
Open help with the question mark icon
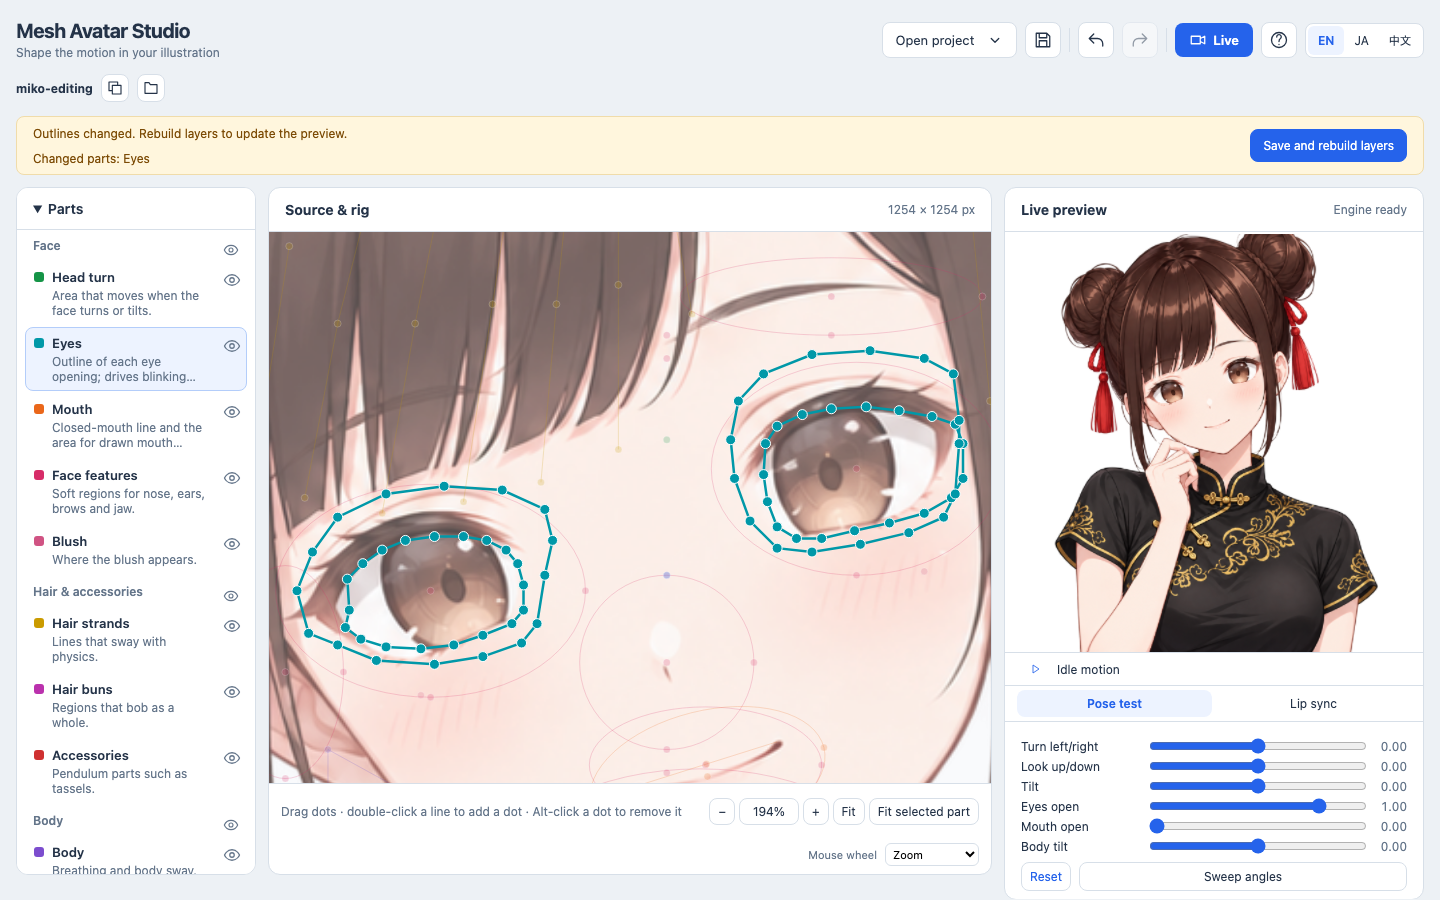click(1279, 40)
